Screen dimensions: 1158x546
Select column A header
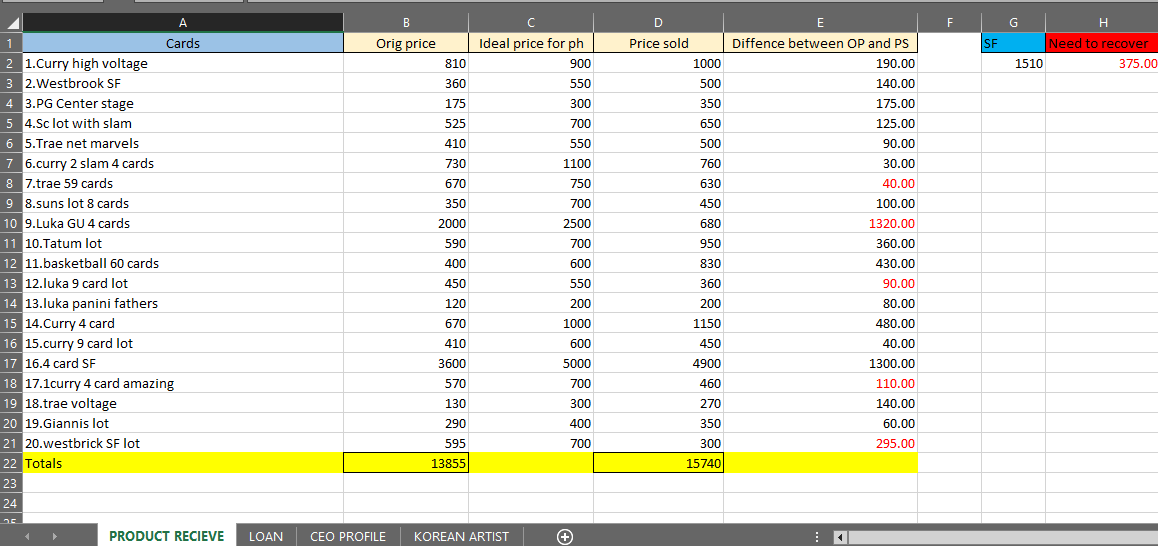click(183, 23)
